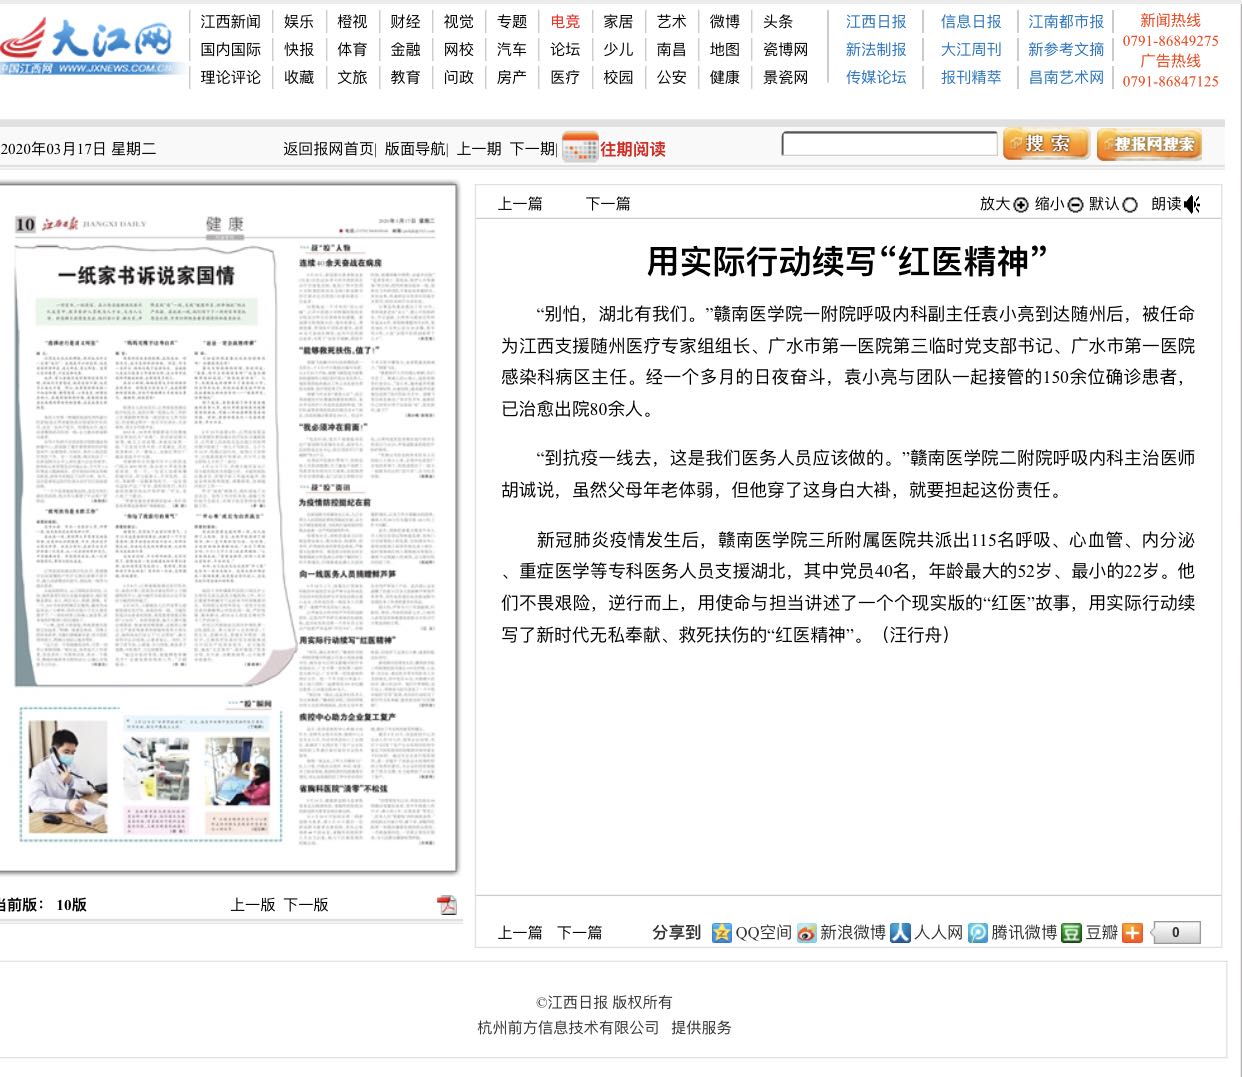Open the 财经 navigation item

point(405,21)
